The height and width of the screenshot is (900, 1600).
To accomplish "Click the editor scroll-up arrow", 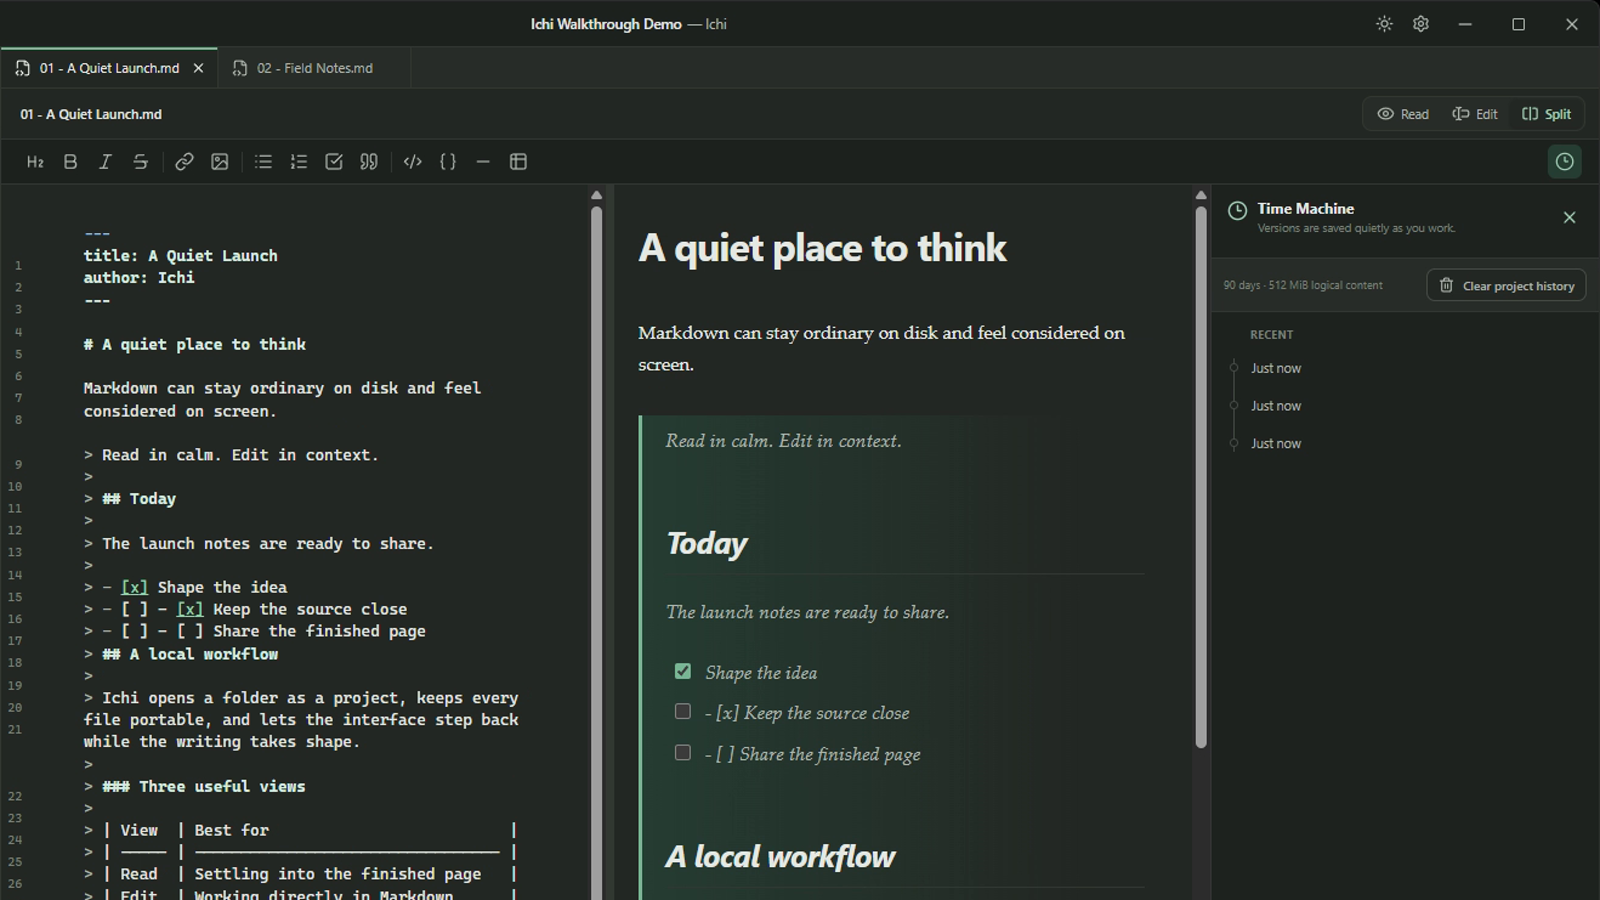I will [597, 195].
